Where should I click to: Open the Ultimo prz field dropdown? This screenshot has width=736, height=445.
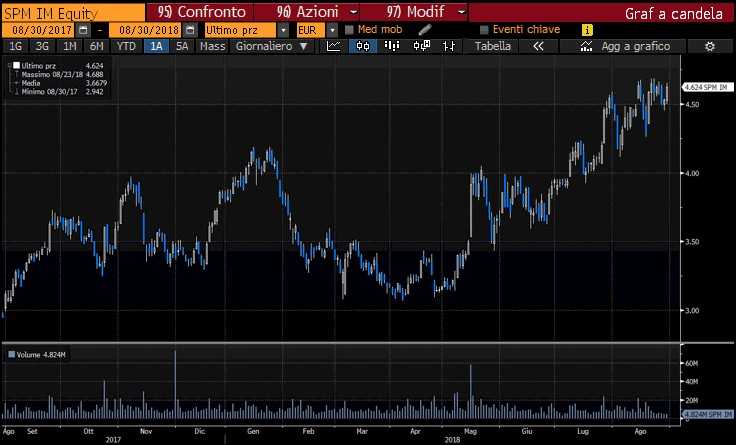[283, 30]
